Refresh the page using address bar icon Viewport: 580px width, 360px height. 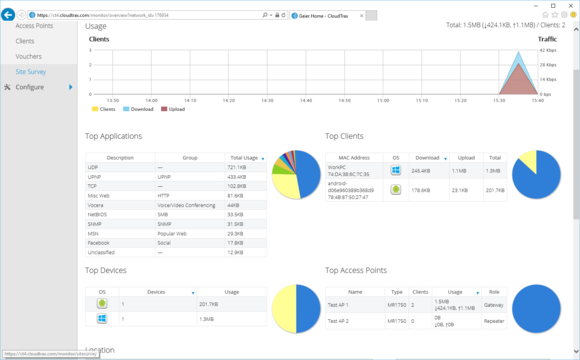click(x=283, y=15)
